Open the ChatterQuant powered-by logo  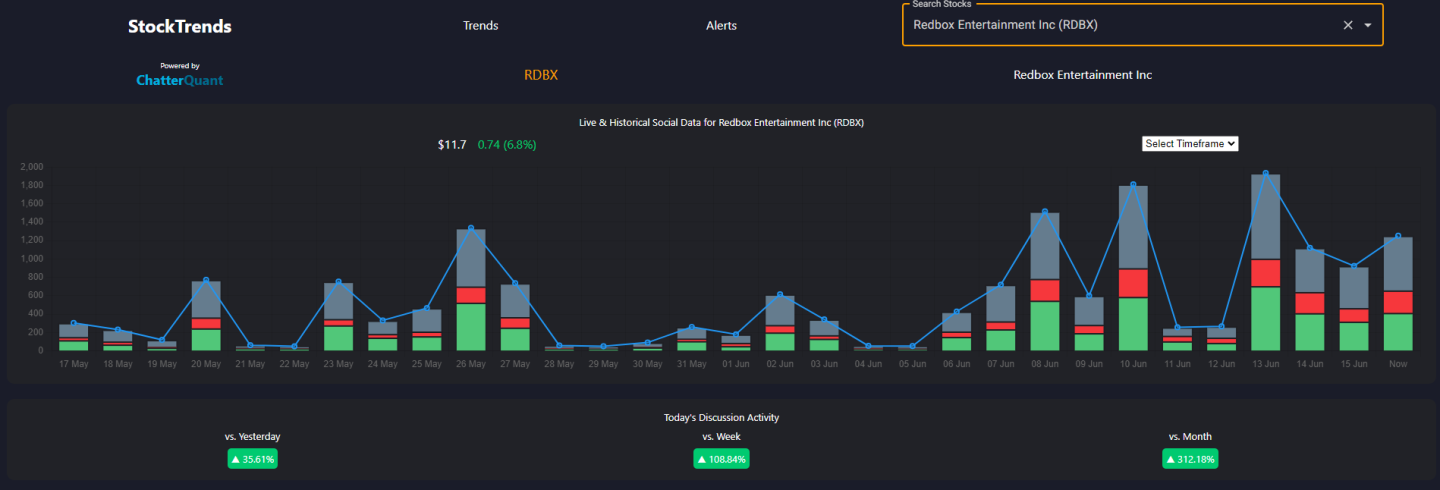click(180, 75)
